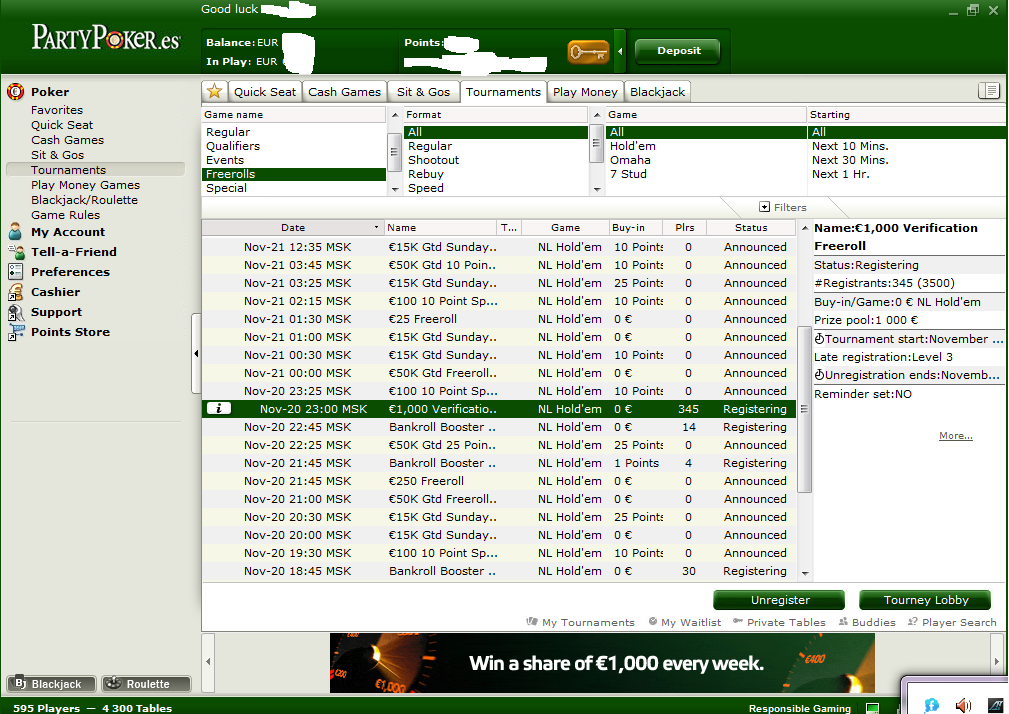
Task: Click the My Account person icon
Action: point(15,232)
